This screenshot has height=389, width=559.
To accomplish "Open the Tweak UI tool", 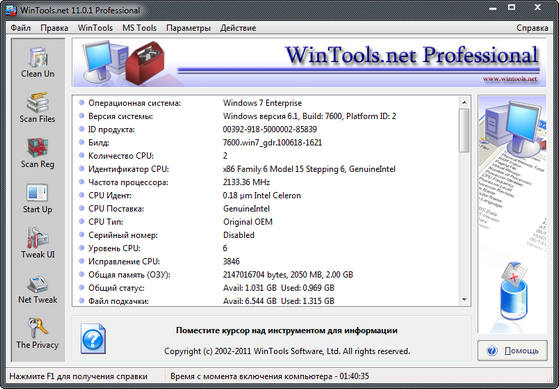I will pos(37,243).
